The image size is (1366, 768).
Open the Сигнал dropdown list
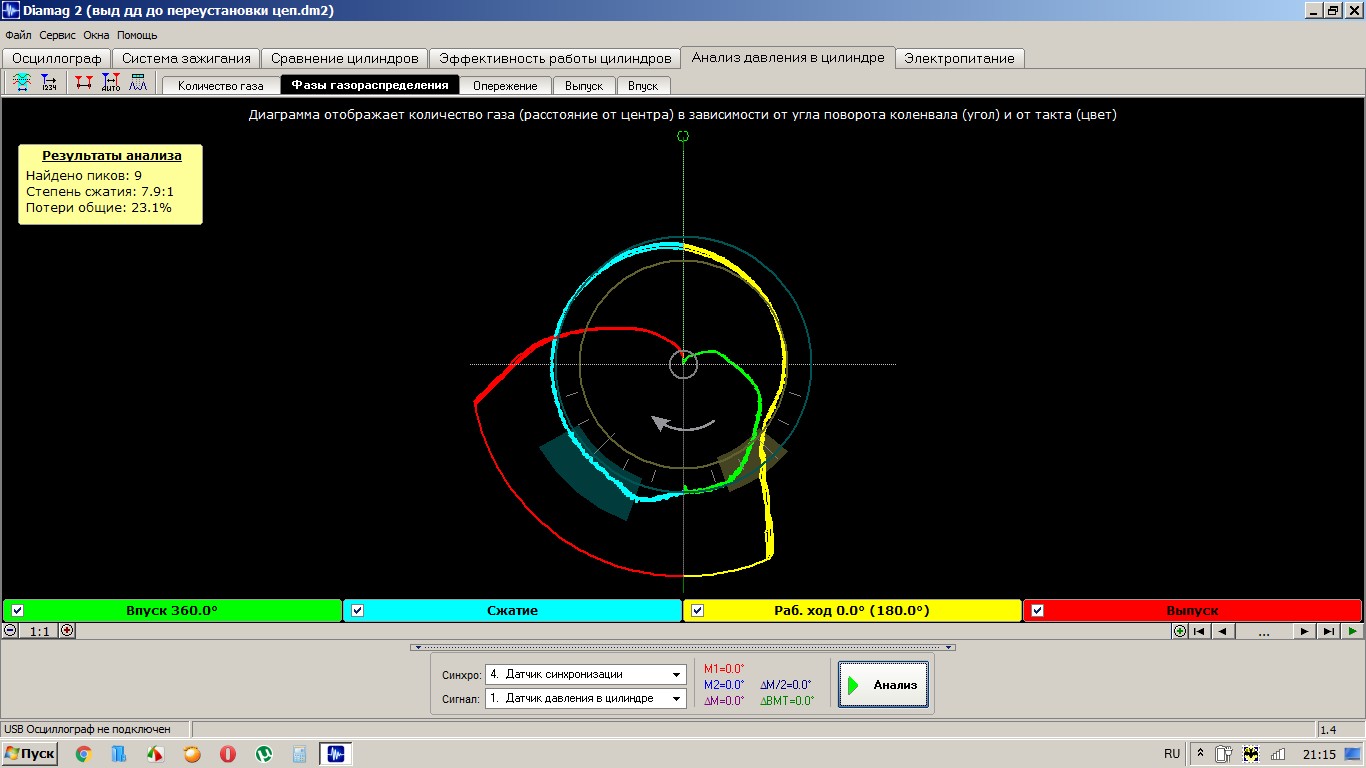pos(679,698)
